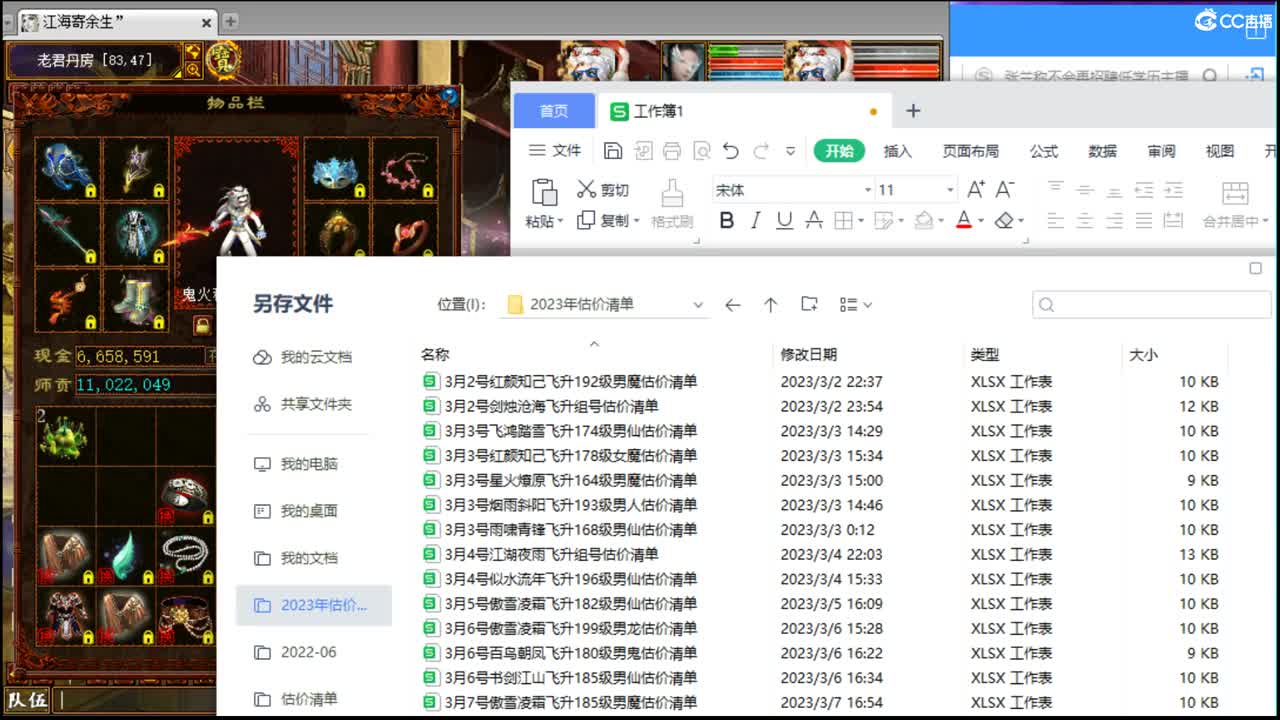Click the cell Borders icon
Image resolution: width=1280 pixels, height=720 pixels.
point(843,221)
